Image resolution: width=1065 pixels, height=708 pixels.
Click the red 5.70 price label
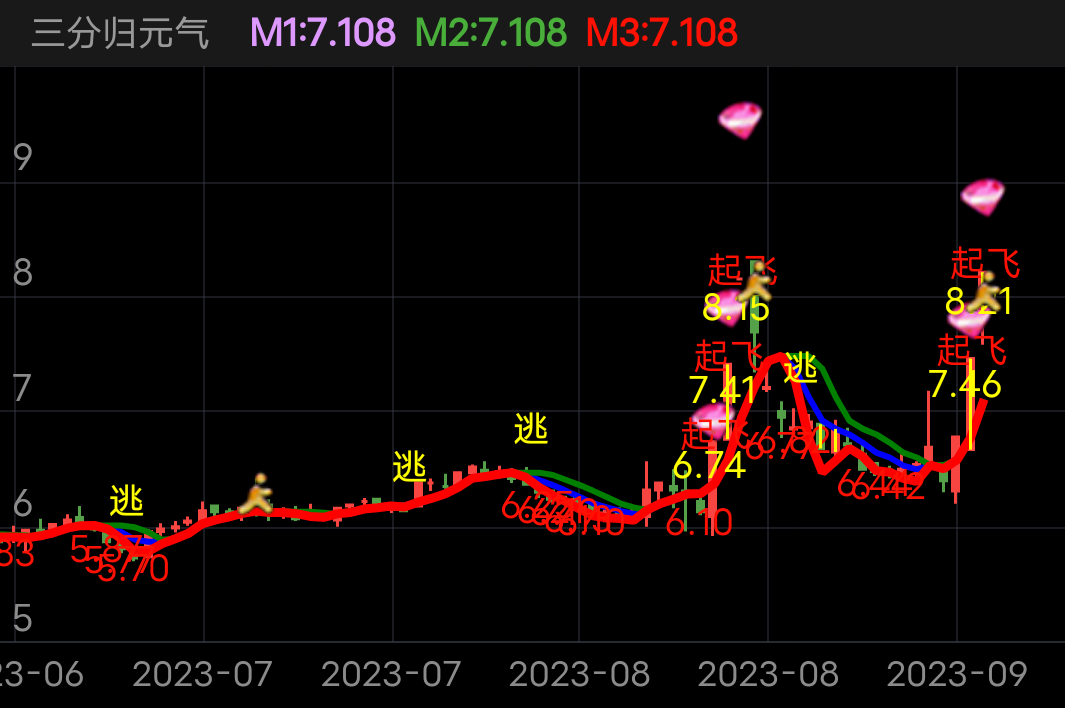134,569
